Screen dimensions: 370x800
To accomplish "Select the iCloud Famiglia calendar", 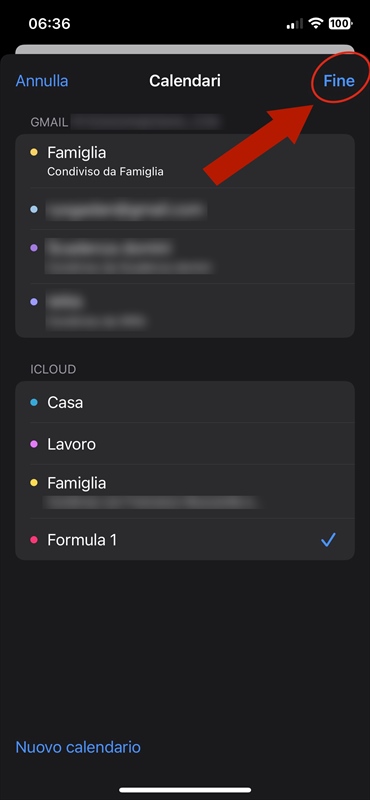I will pyautogui.click(x=185, y=492).
